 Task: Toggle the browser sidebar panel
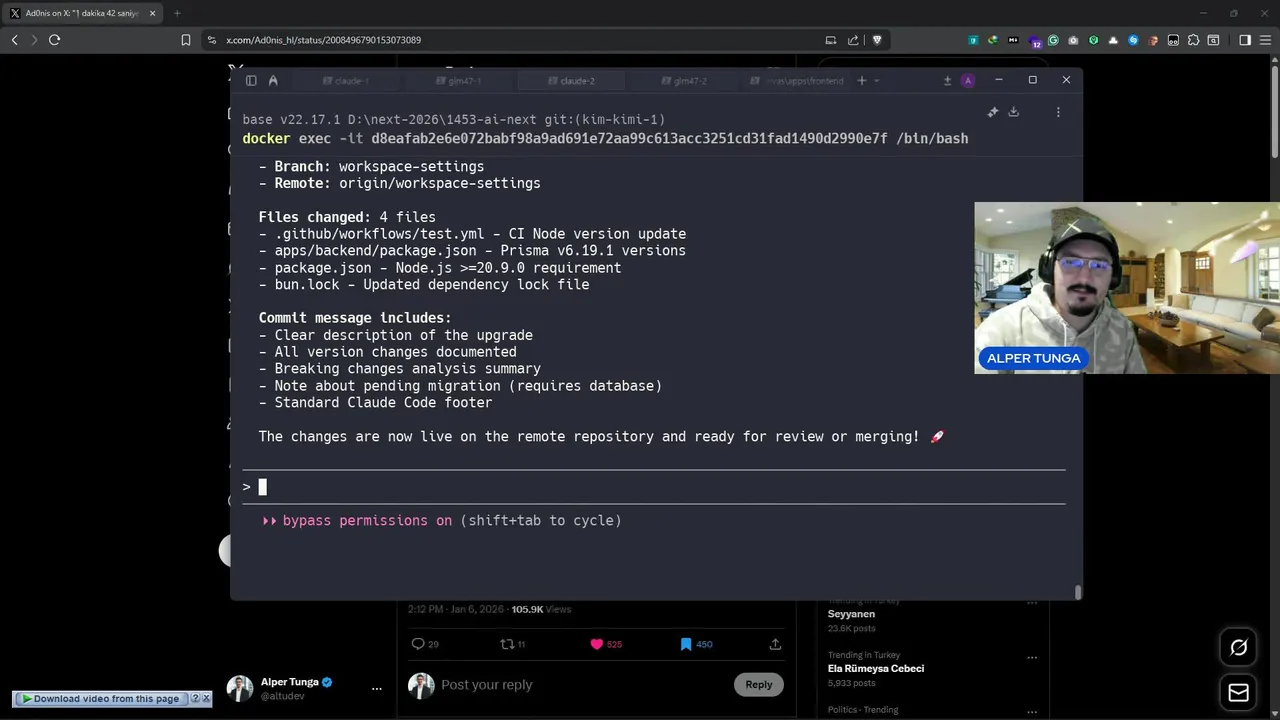tap(1245, 40)
